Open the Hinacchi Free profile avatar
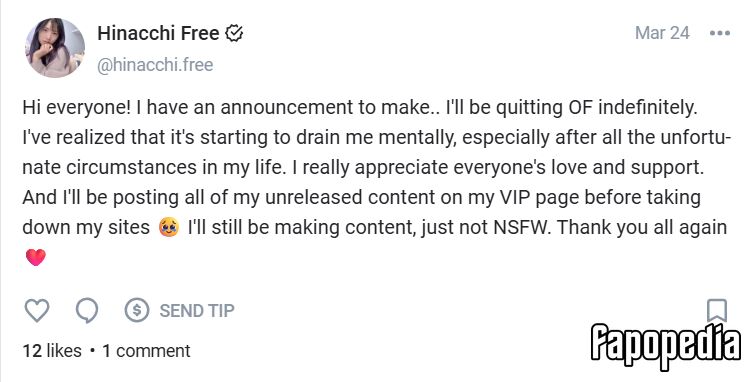751x382 pixels. [55, 48]
